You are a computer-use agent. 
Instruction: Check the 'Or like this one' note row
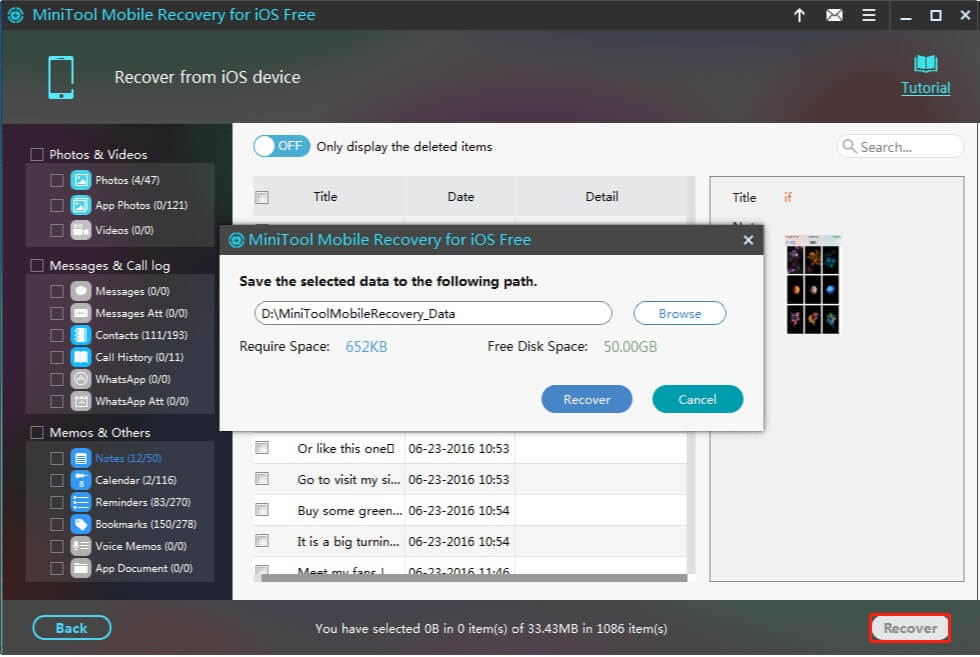pyautogui.click(x=262, y=448)
